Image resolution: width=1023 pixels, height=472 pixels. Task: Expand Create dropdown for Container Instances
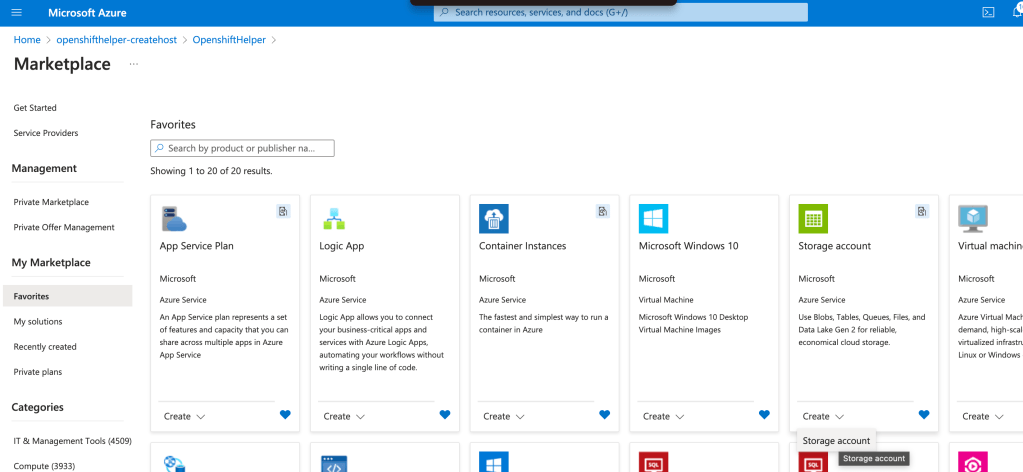point(504,417)
